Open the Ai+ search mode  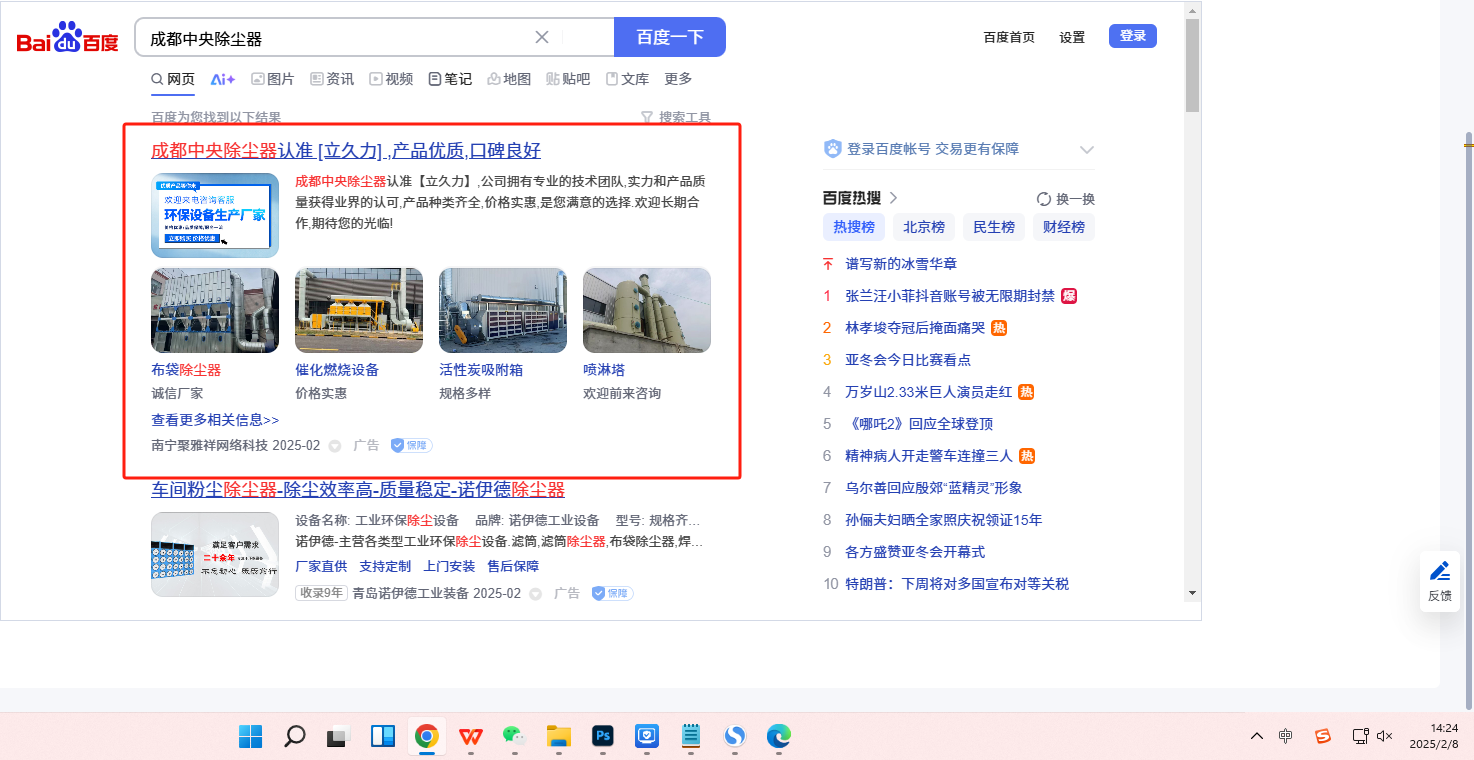tap(222, 79)
